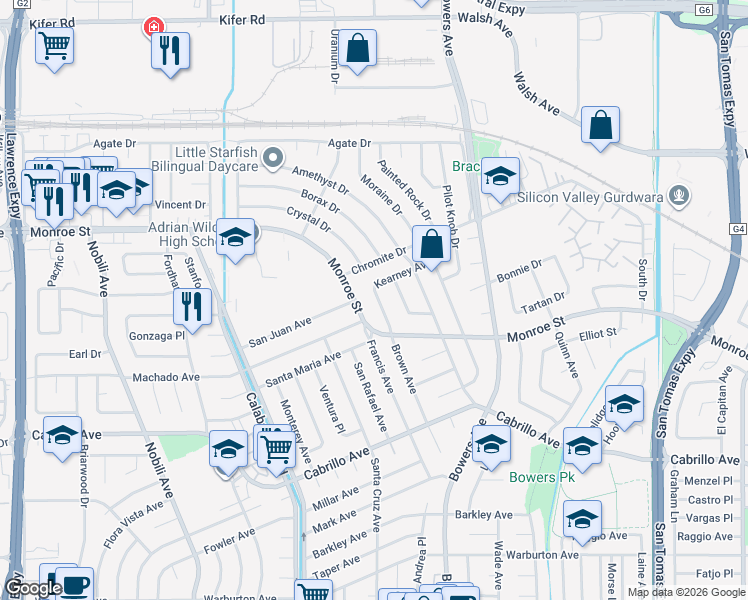Screen dimensions: 748x600
Task: Click the Menzel Pl street label
Action: (x=708, y=481)
